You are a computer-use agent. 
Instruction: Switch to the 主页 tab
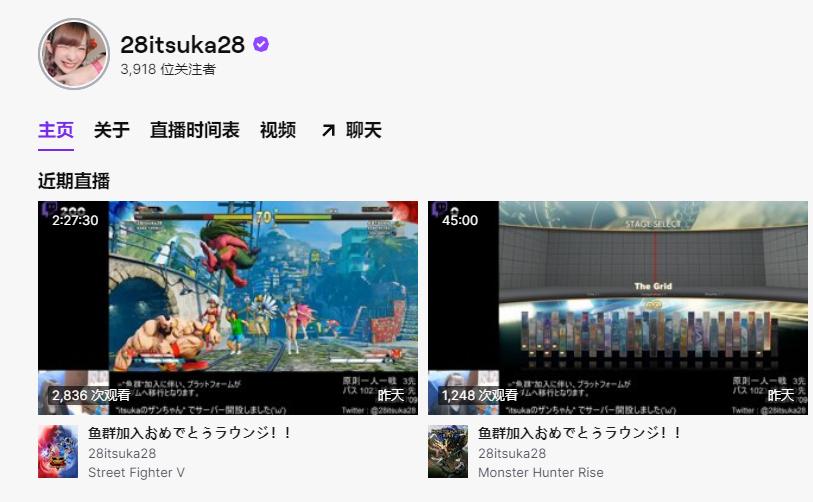pos(56,130)
